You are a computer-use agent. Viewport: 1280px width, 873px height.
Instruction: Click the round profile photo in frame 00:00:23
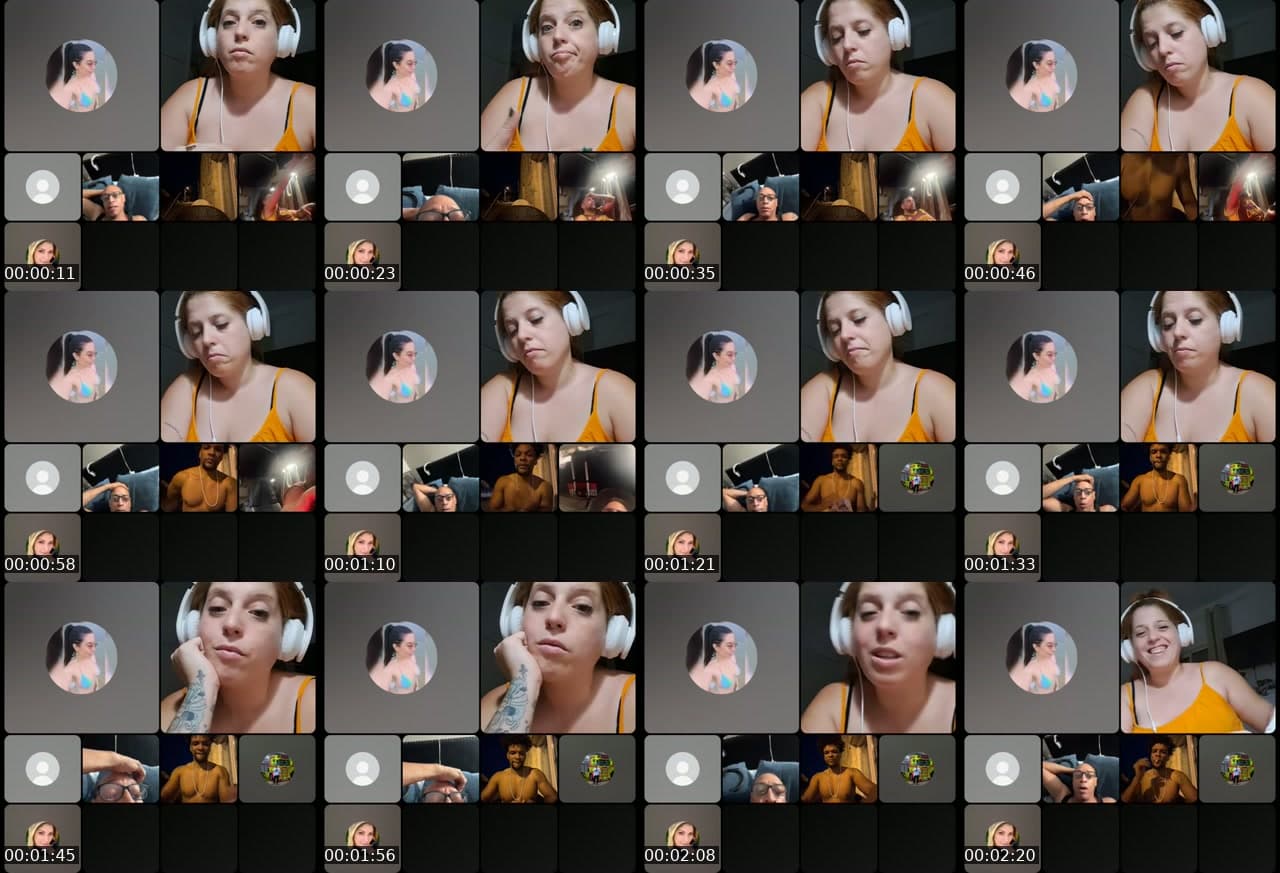click(401, 75)
